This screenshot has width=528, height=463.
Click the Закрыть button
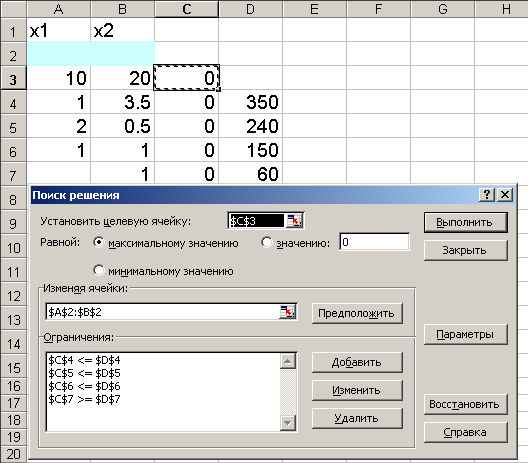click(x=465, y=250)
